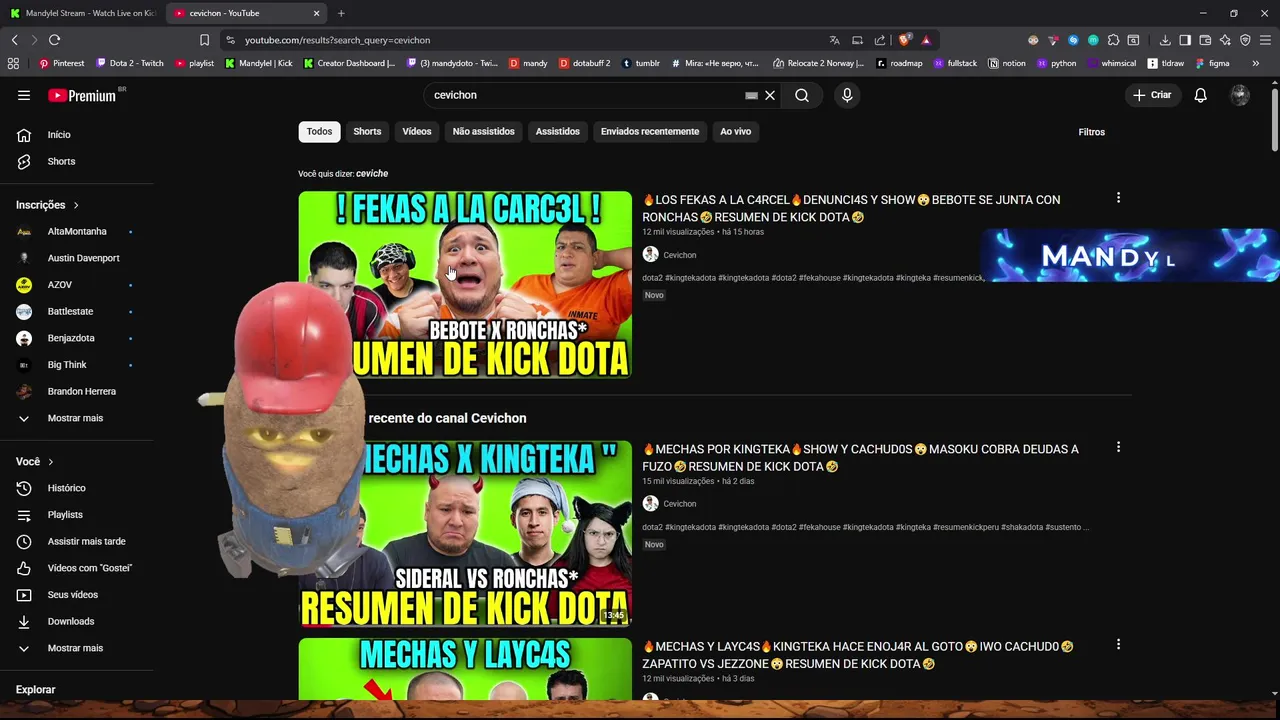This screenshot has height=720, width=1280.
Task: Open the Brave VPN shield icon
Action: [x=1245, y=40]
